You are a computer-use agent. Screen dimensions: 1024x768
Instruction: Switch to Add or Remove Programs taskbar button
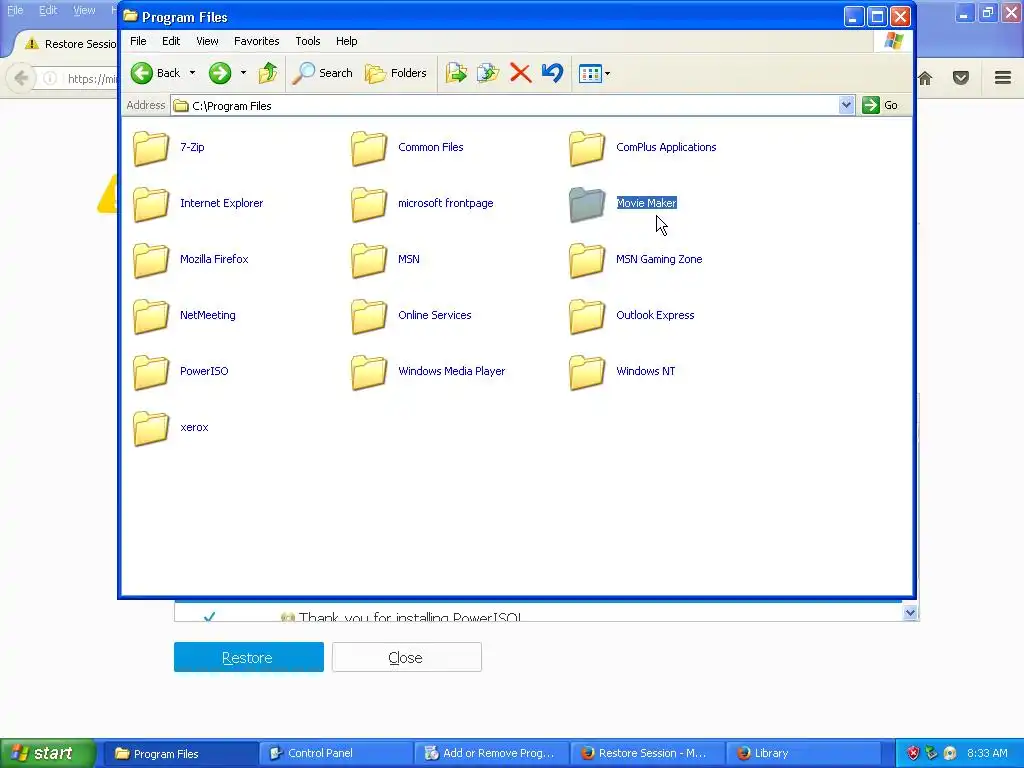[491, 753]
